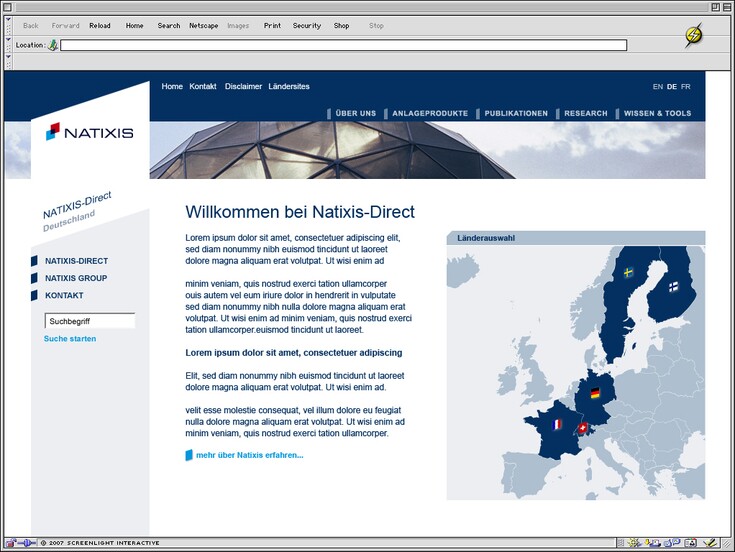Open the RESEARCH menu
The height and width of the screenshot is (552, 735).
[585, 113]
